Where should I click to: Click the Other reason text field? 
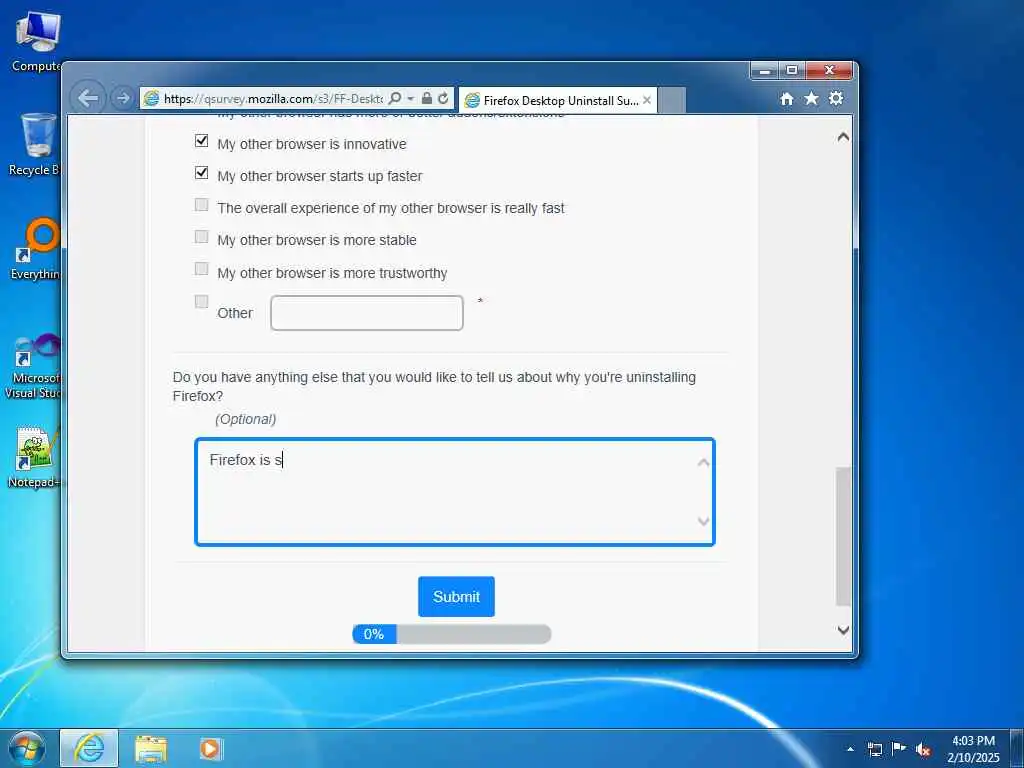[367, 313]
